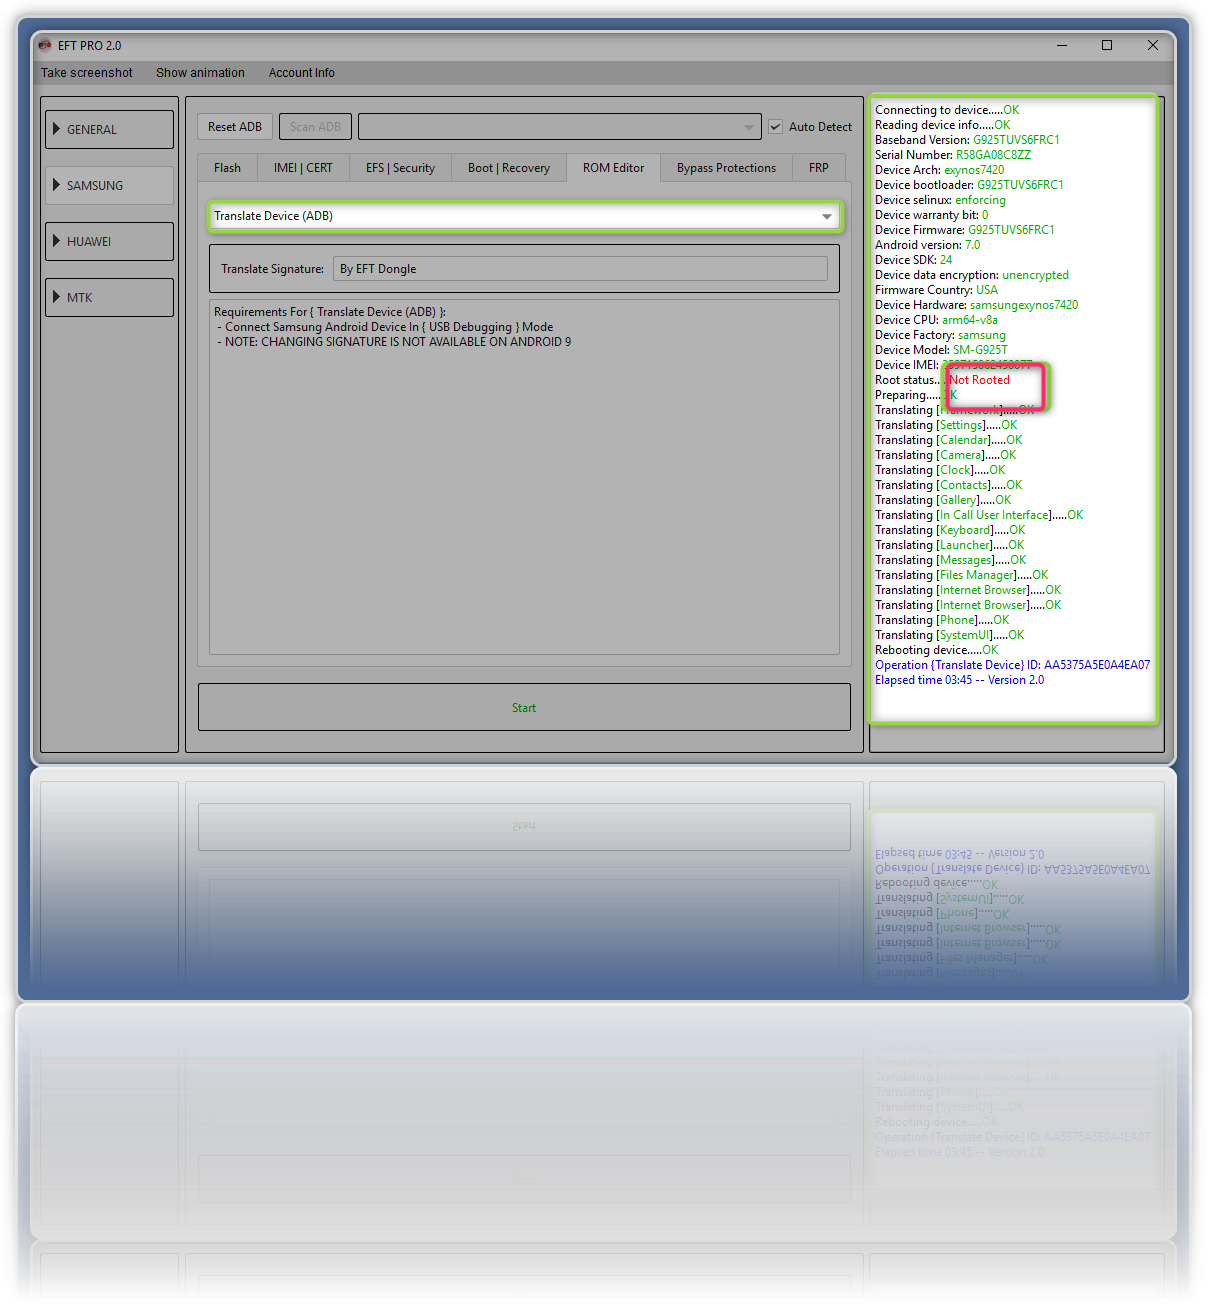Image resolution: width=1207 pixels, height=1314 pixels.
Task: Click the 'Firmware Country: USA' line
Action: [936, 290]
